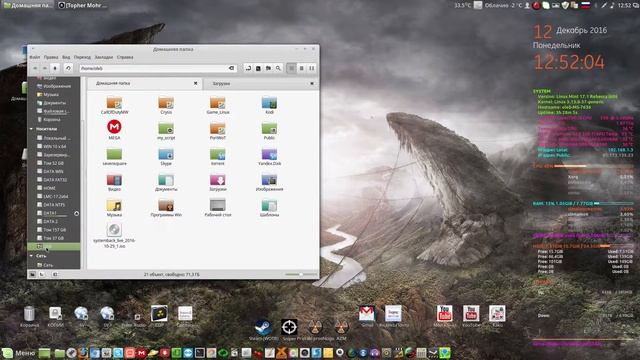Screen dimensions: 640x360
Task: Open terminal here toolbar icon
Action: [x=258, y=68]
